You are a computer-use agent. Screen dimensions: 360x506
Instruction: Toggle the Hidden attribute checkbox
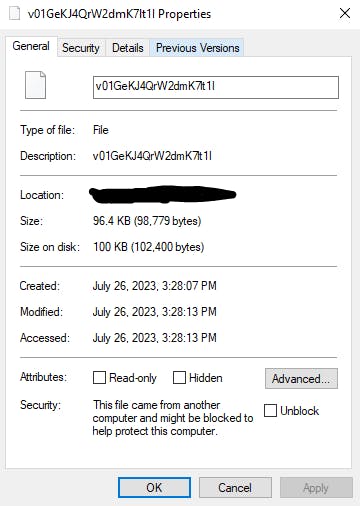(179, 378)
